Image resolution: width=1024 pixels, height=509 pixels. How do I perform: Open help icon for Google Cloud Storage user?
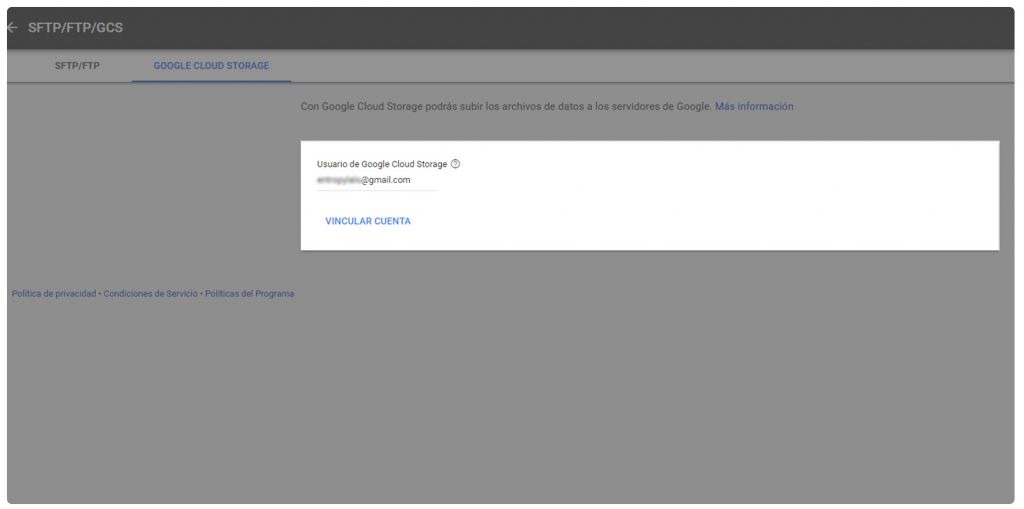point(456,165)
